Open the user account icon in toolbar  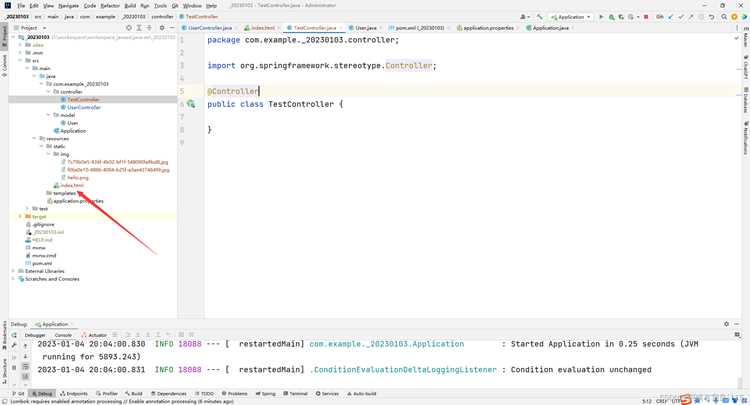point(524,17)
